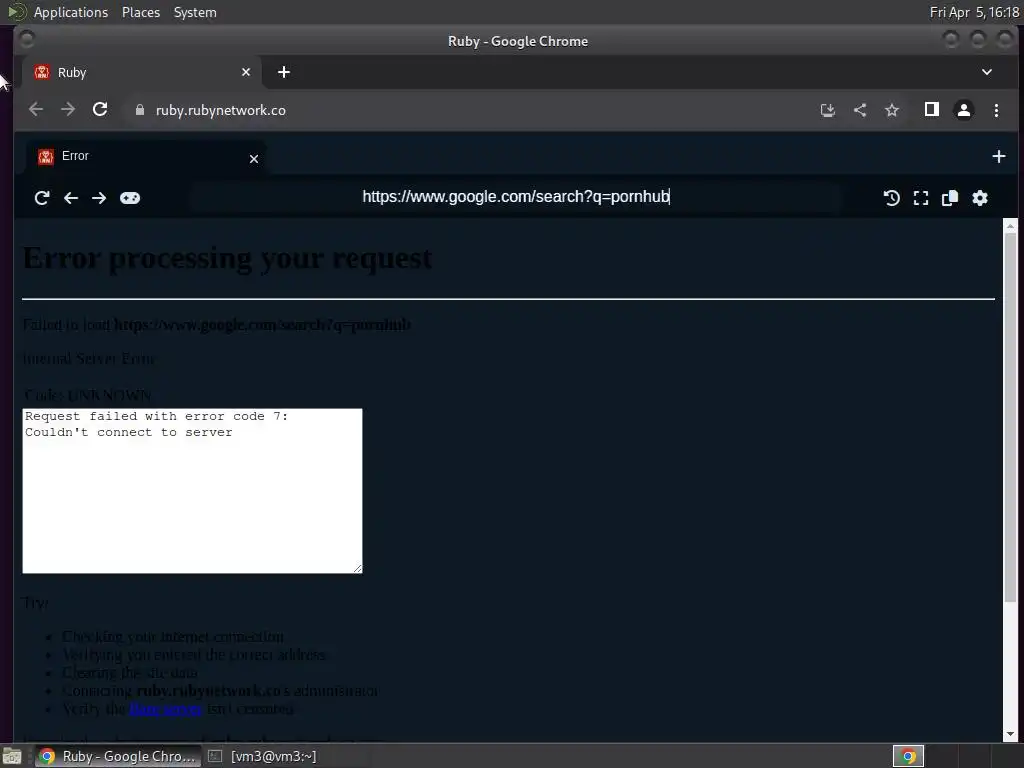Click the Ruby proxy URL field
The image size is (1024, 768).
(x=516, y=197)
